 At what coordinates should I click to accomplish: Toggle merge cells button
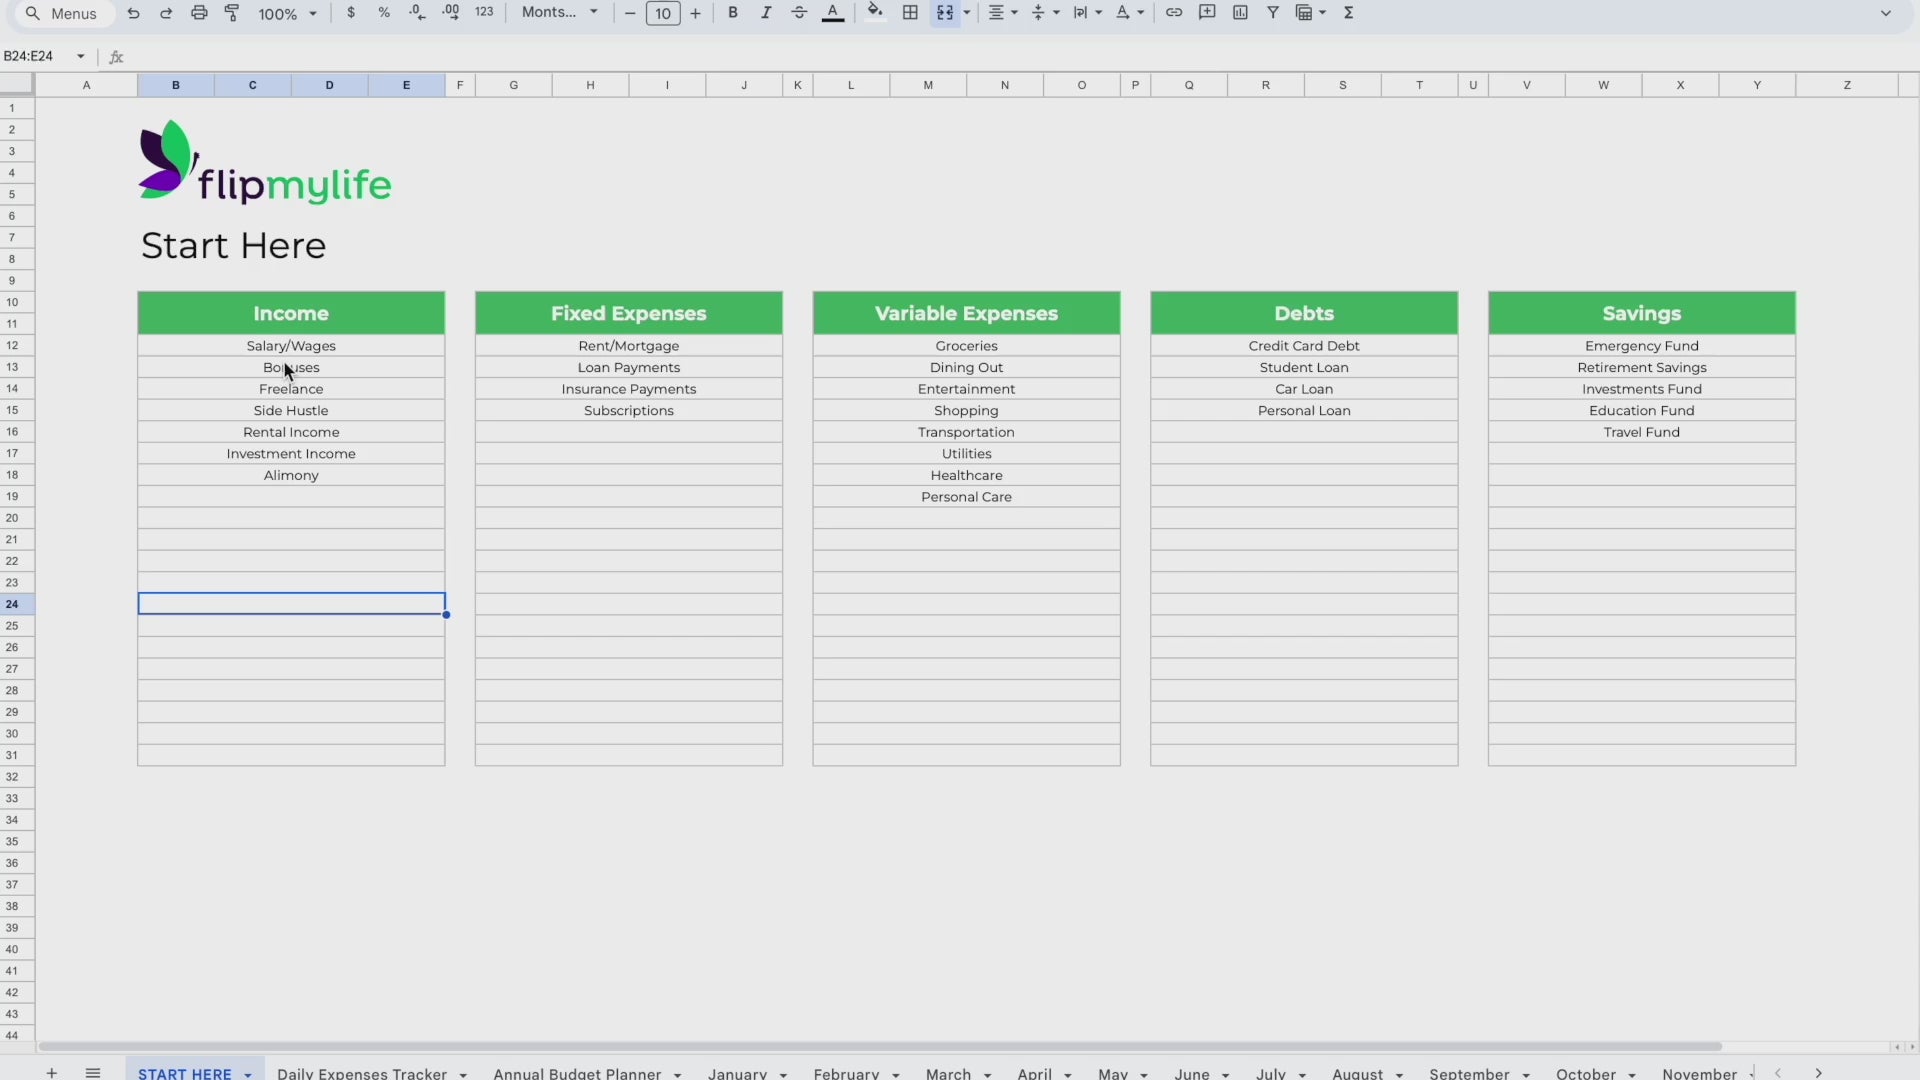[x=944, y=13]
